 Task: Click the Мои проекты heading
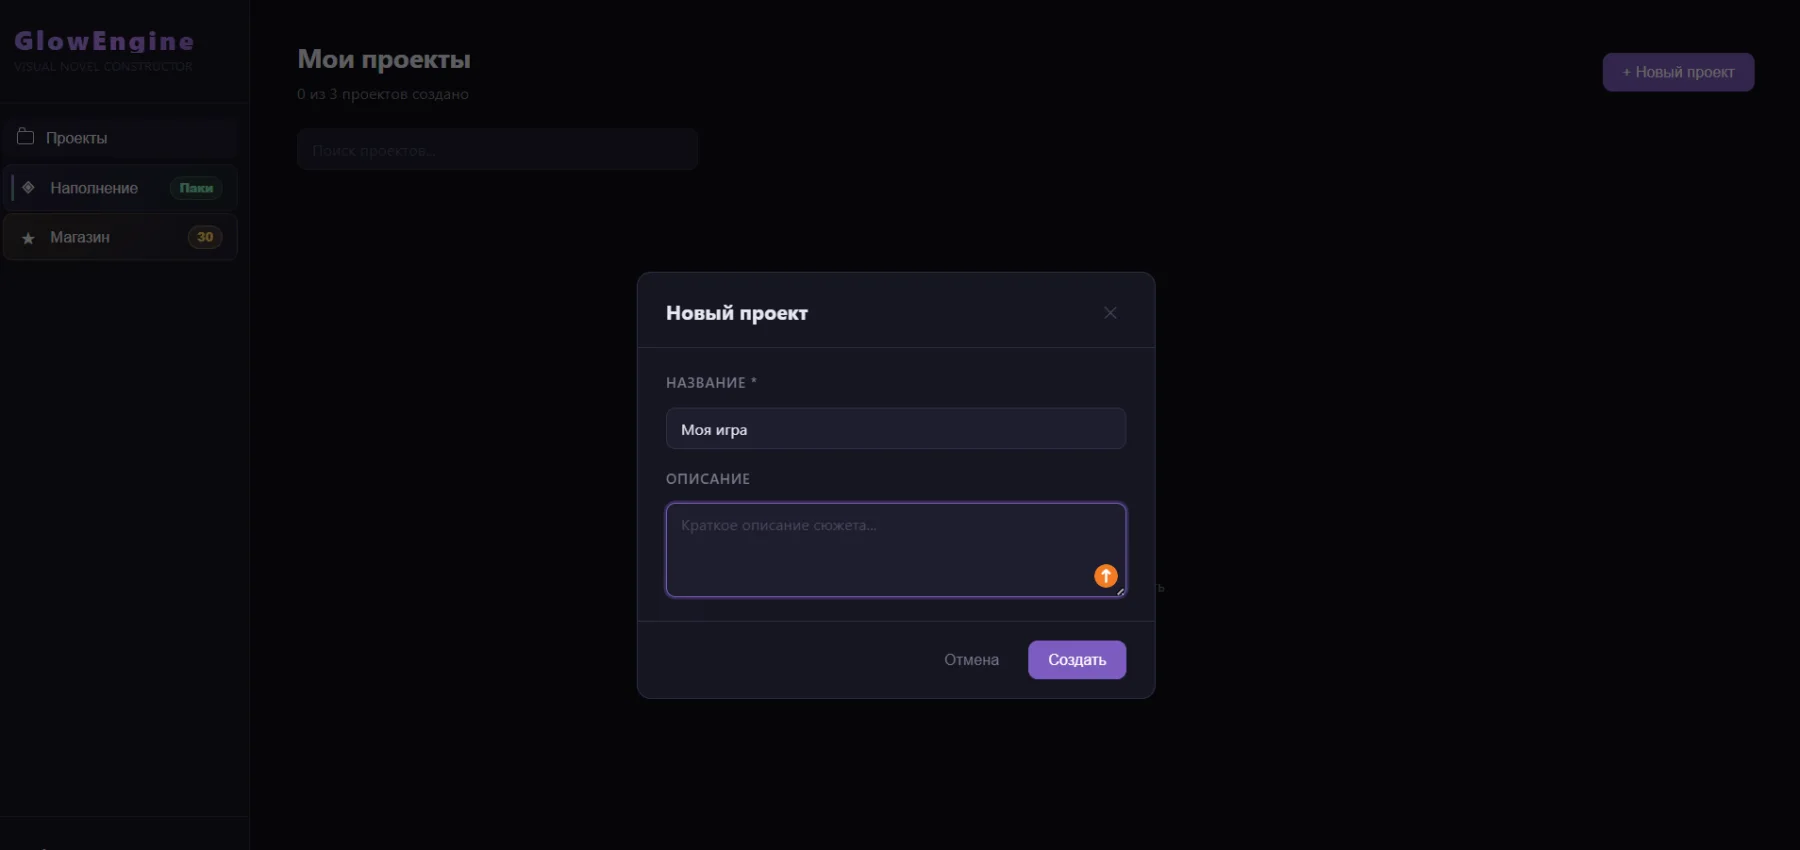384,59
